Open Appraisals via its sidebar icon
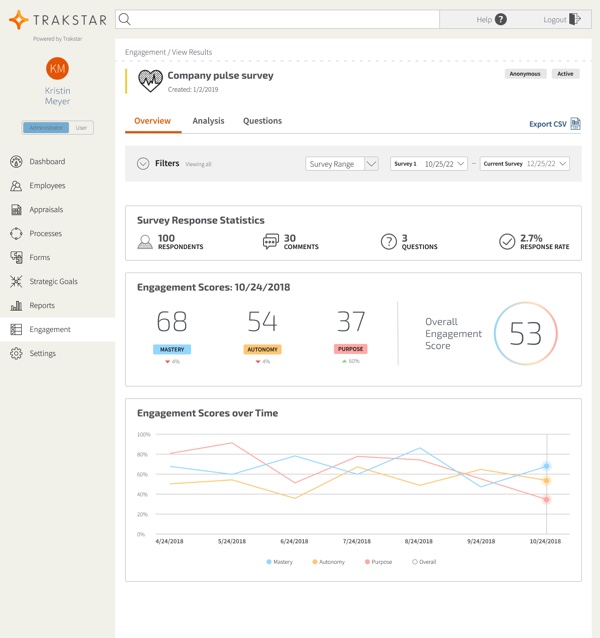The image size is (600, 638). click(x=16, y=210)
